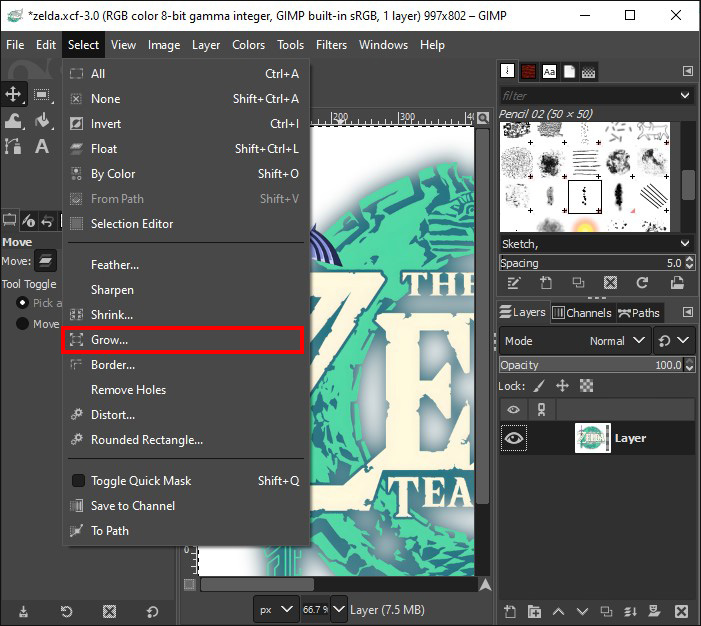Create a new brush

545,283
